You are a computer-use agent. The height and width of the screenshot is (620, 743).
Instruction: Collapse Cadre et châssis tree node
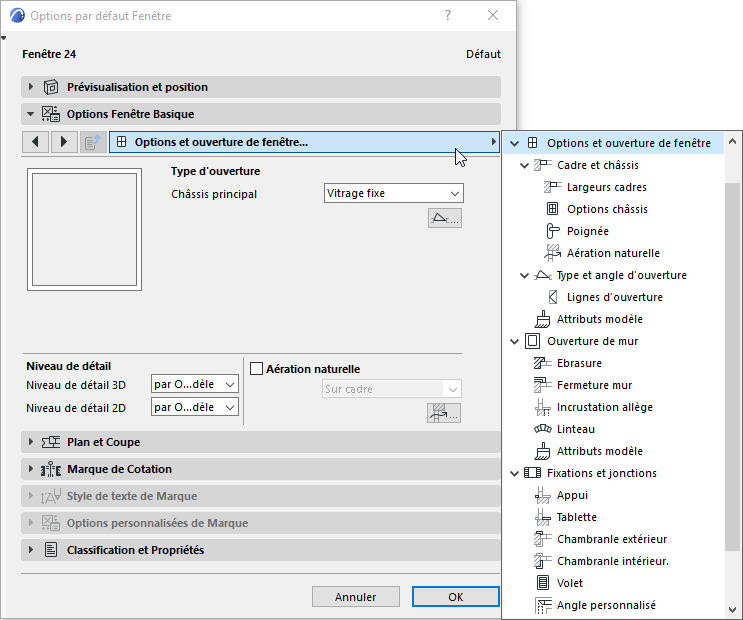click(x=524, y=165)
